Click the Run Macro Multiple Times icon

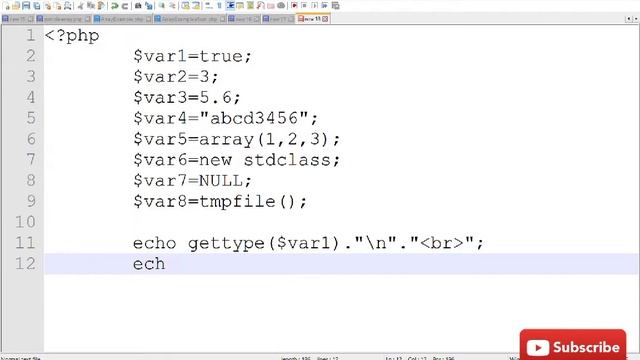pyautogui.click(x=324, y=6)
